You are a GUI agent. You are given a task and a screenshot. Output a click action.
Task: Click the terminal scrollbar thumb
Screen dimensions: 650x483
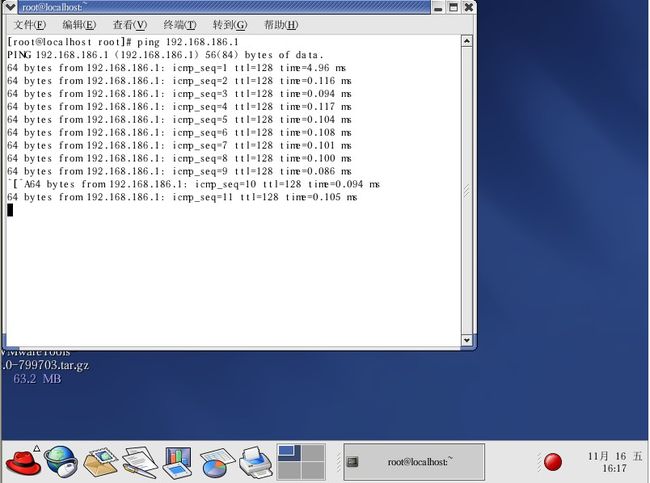click(x=467, y=190)
